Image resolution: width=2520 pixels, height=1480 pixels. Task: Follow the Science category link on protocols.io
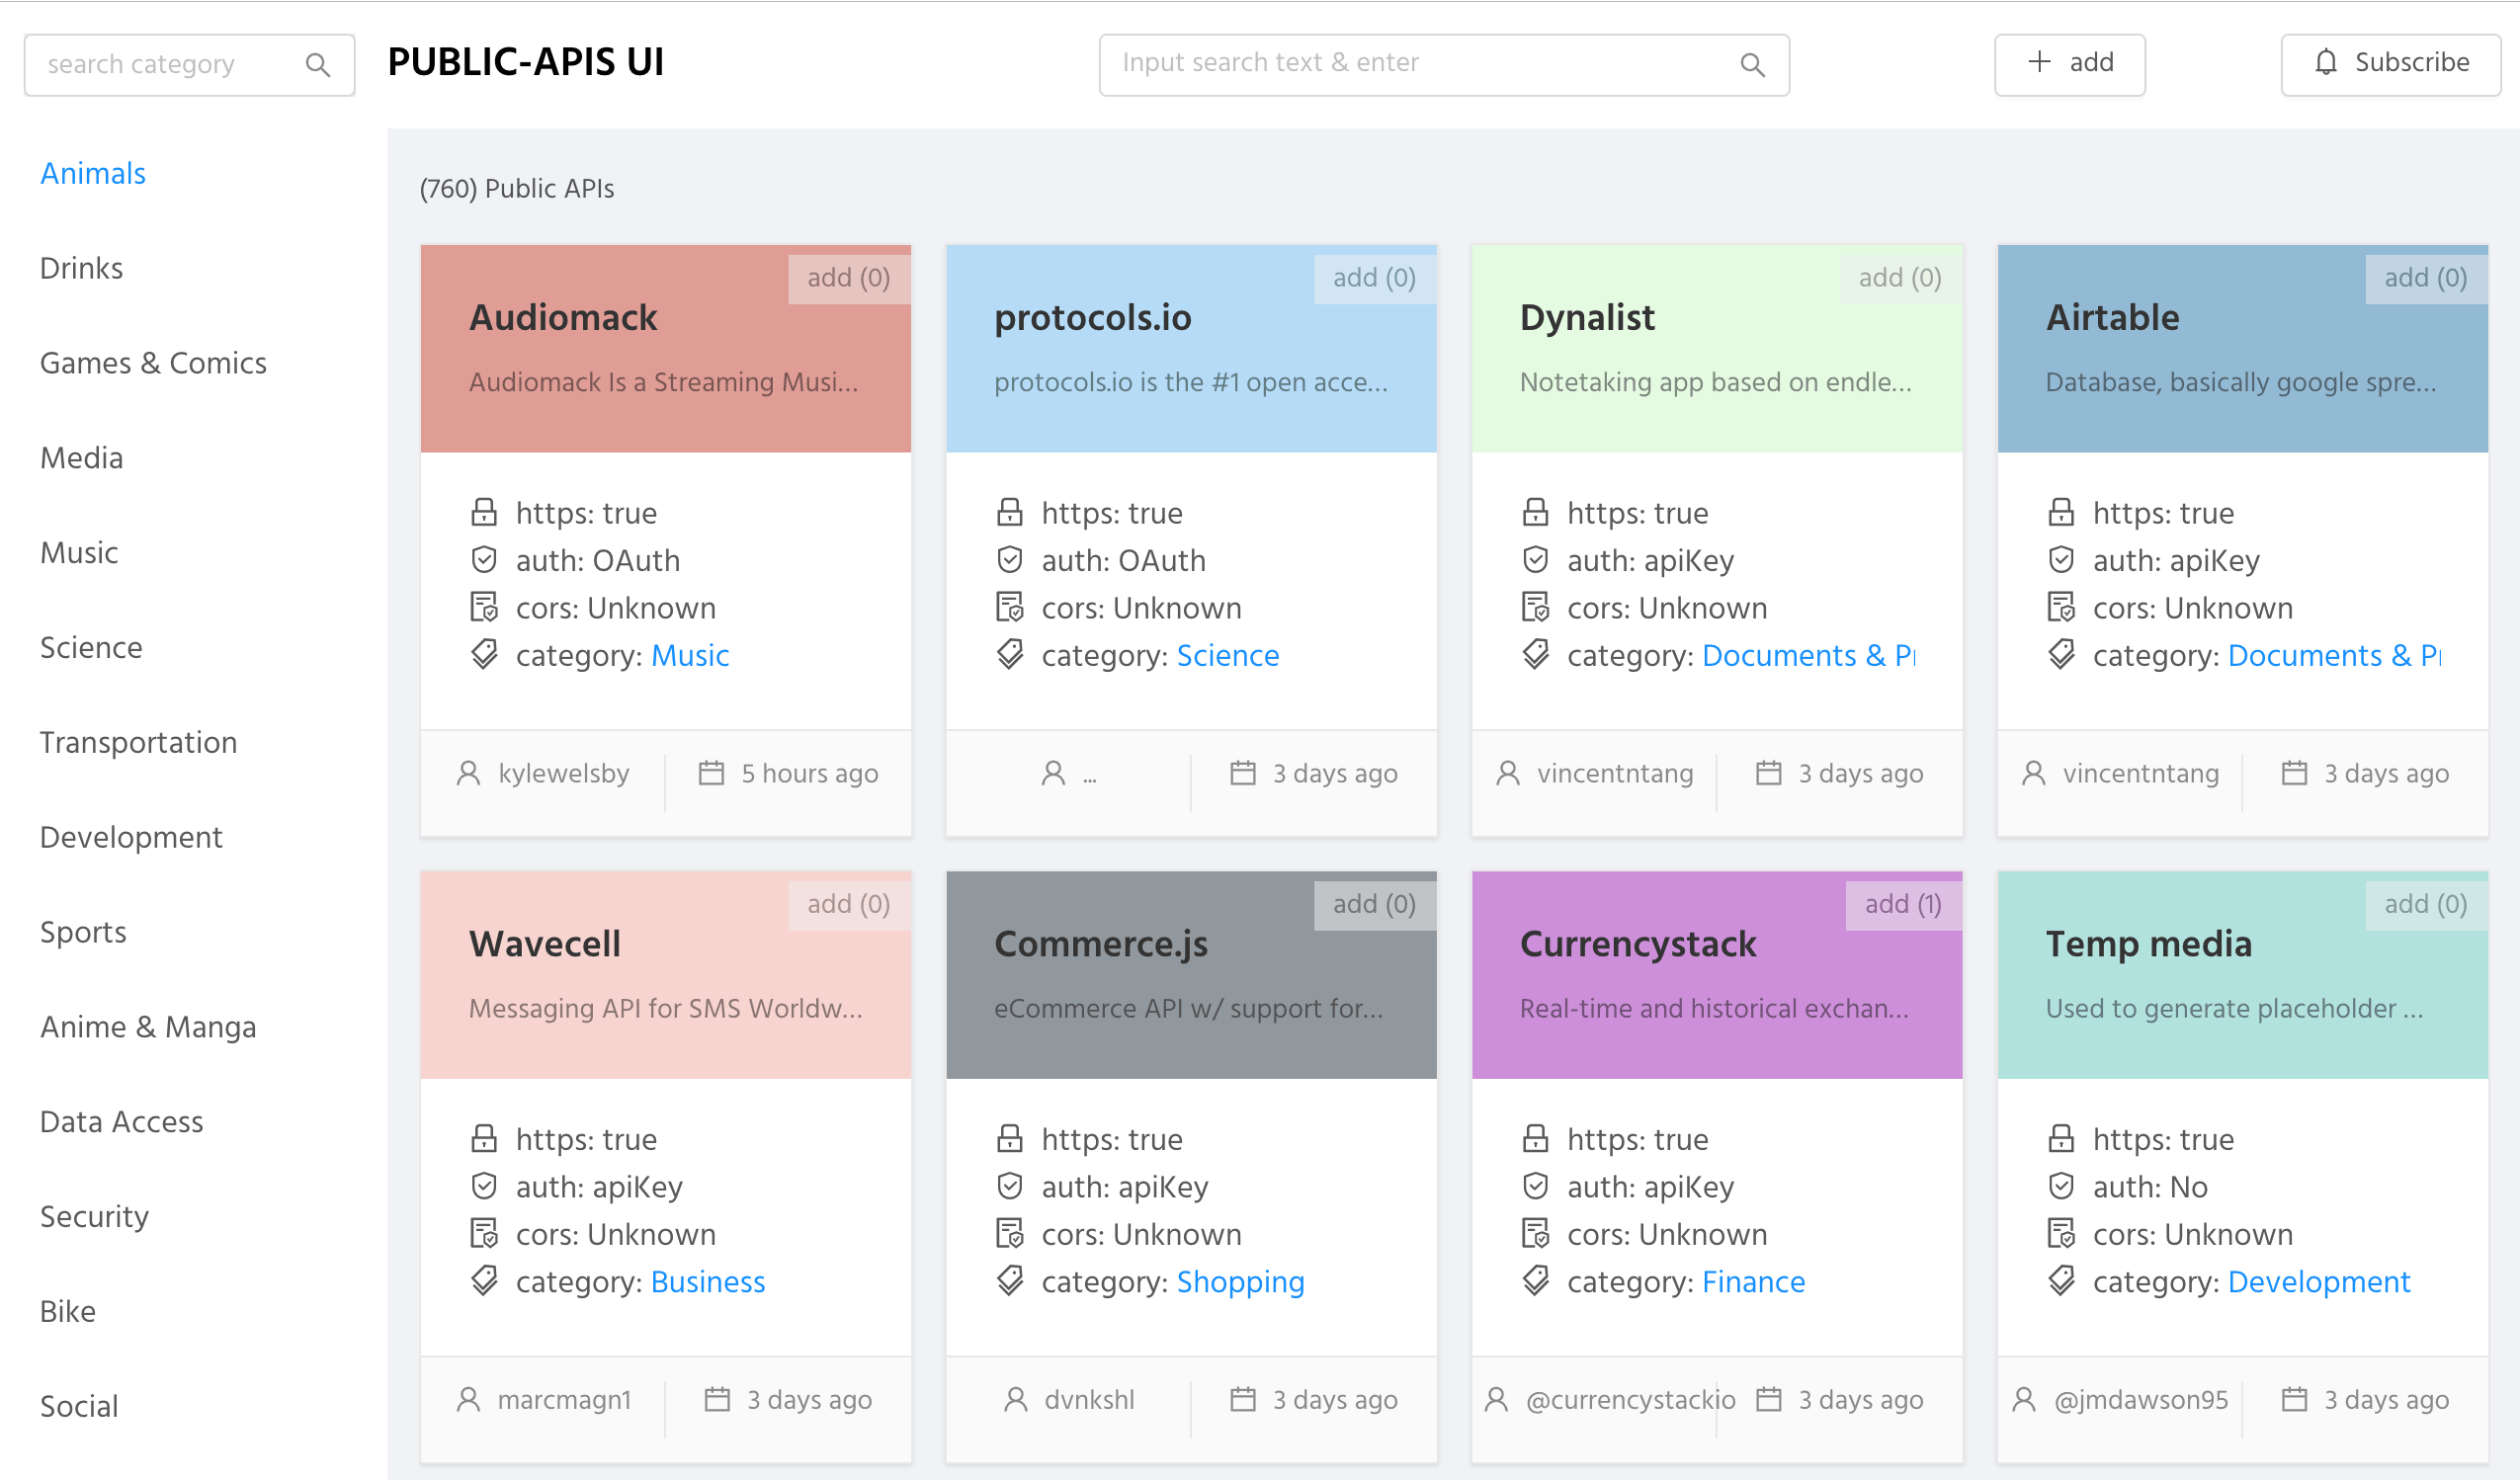coord(1227,655)
